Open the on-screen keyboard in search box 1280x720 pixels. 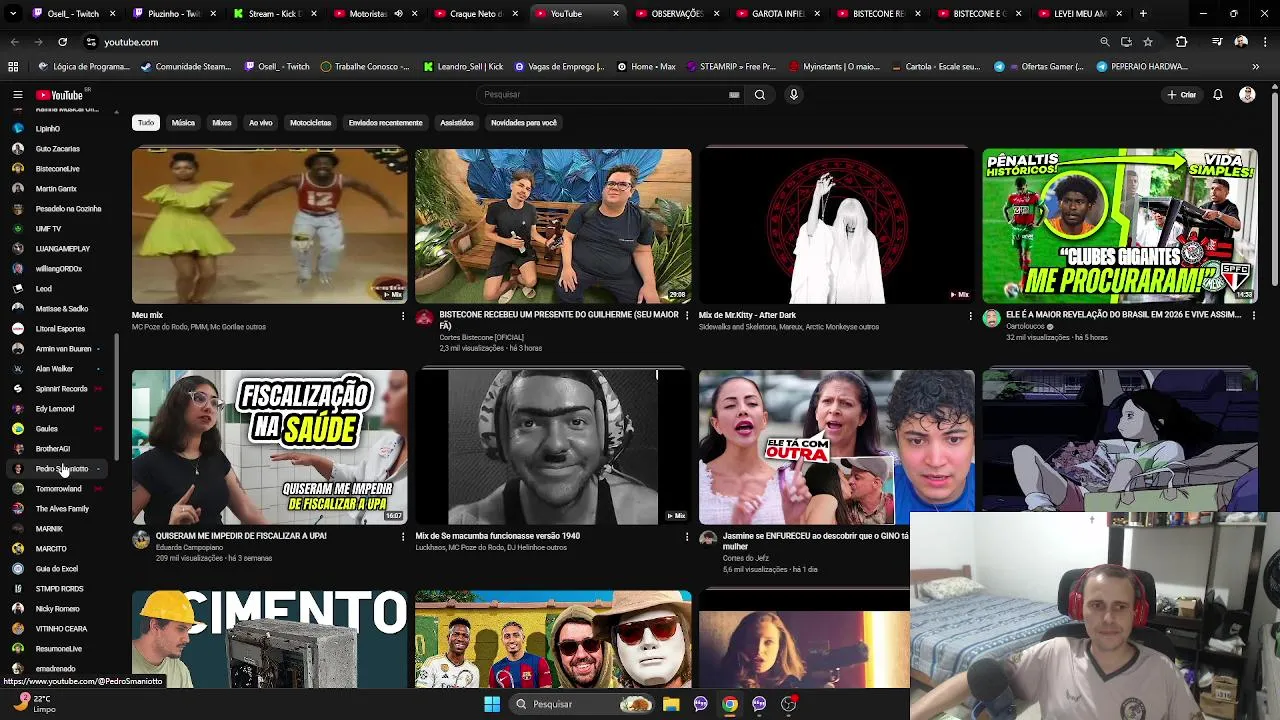pyautogui.click(x=734, y=95)
